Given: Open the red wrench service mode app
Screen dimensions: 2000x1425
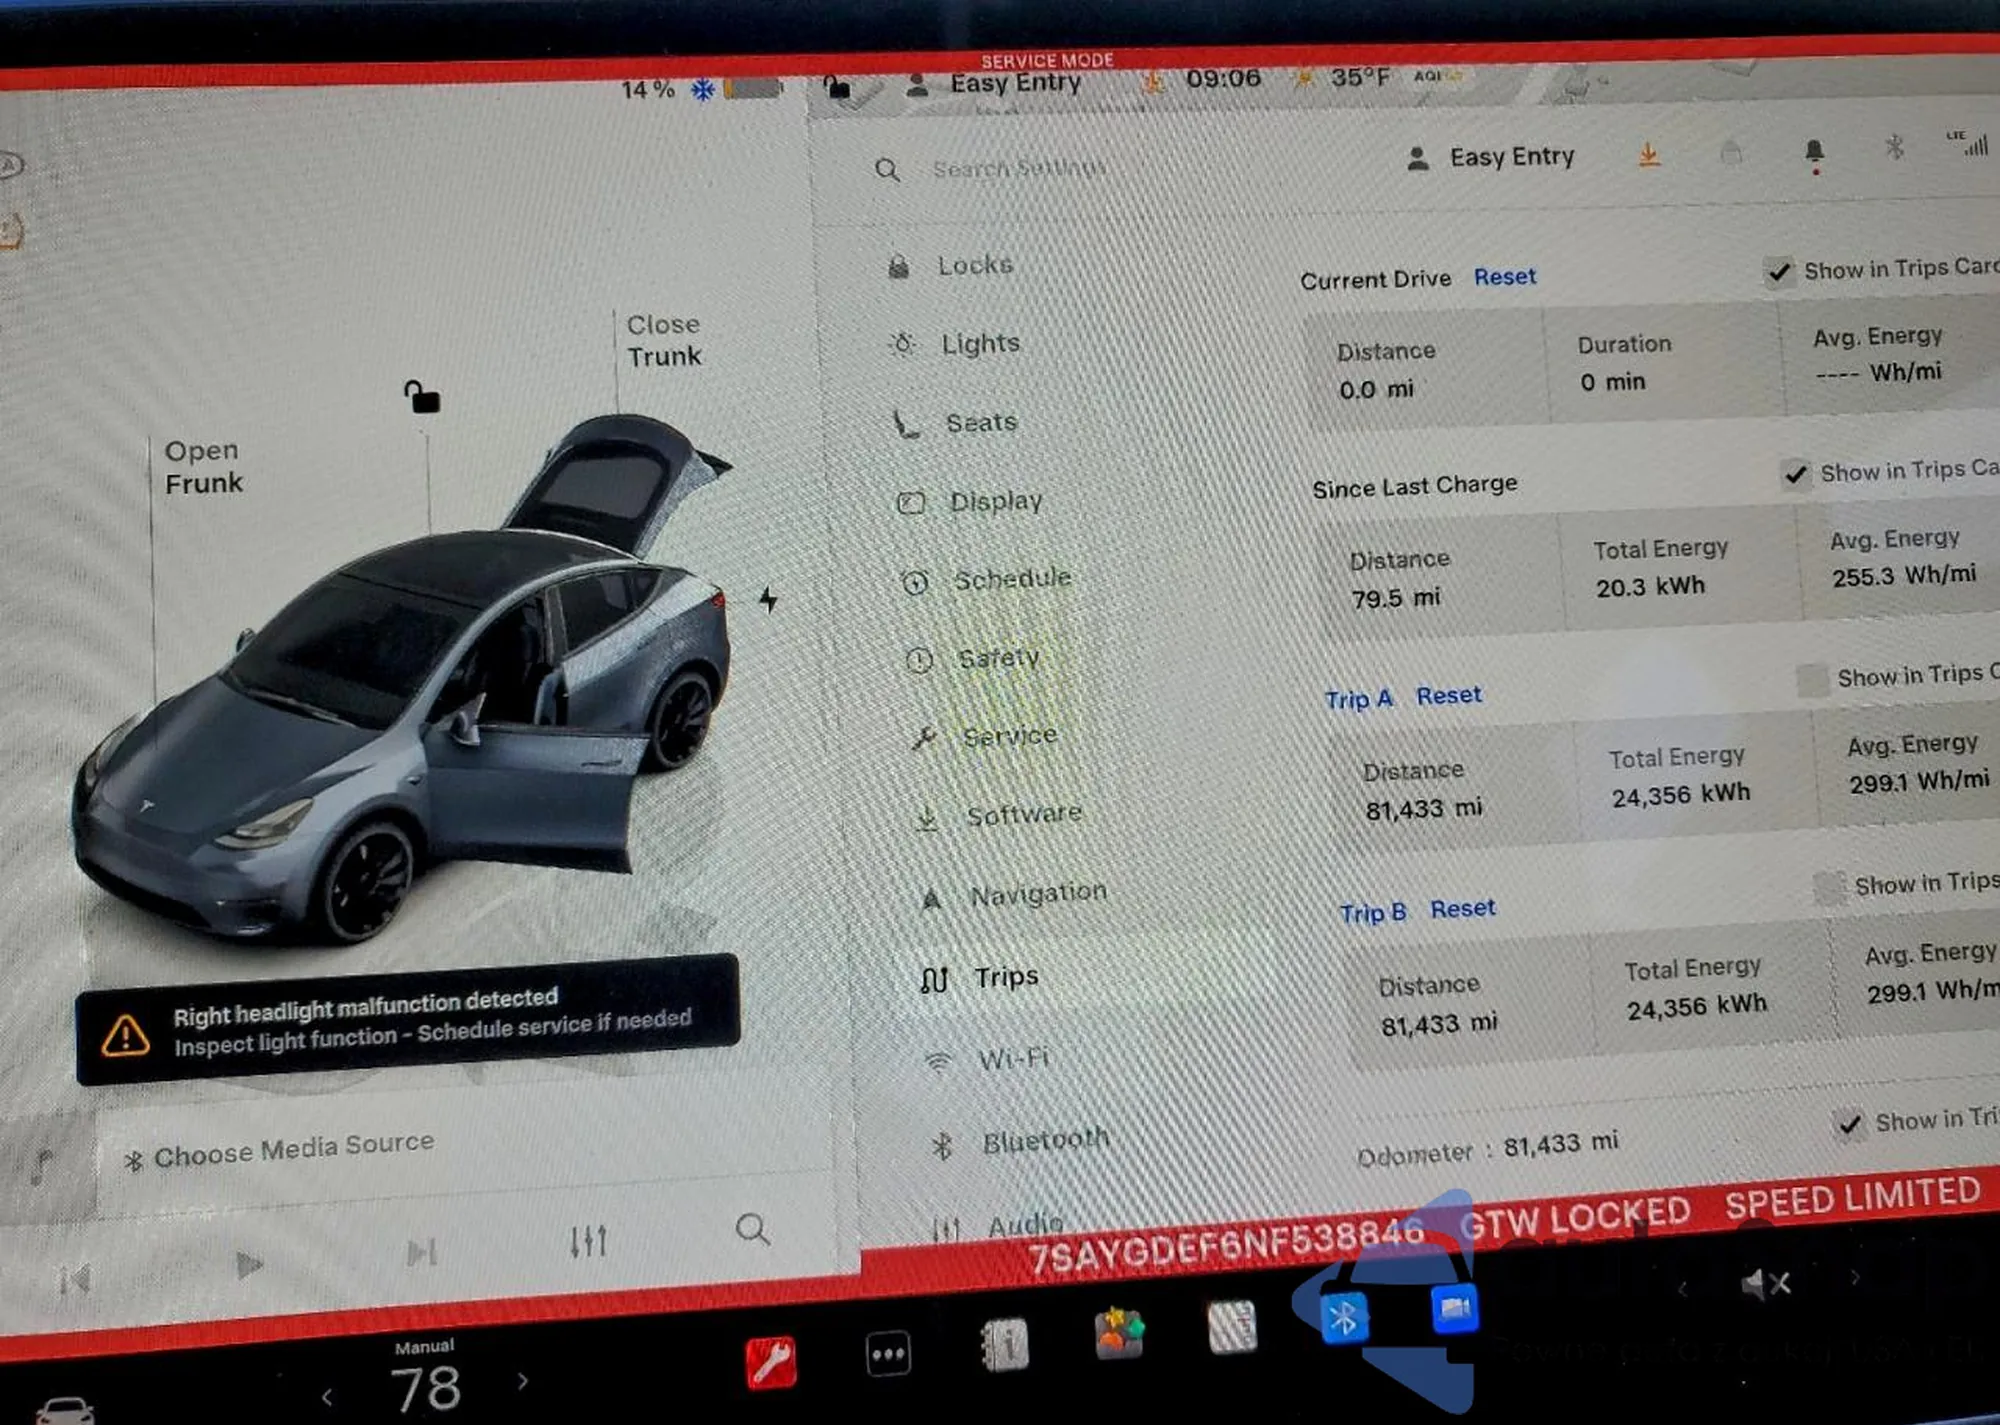Looking at the screenshot, I should (x=771, y=1361).
